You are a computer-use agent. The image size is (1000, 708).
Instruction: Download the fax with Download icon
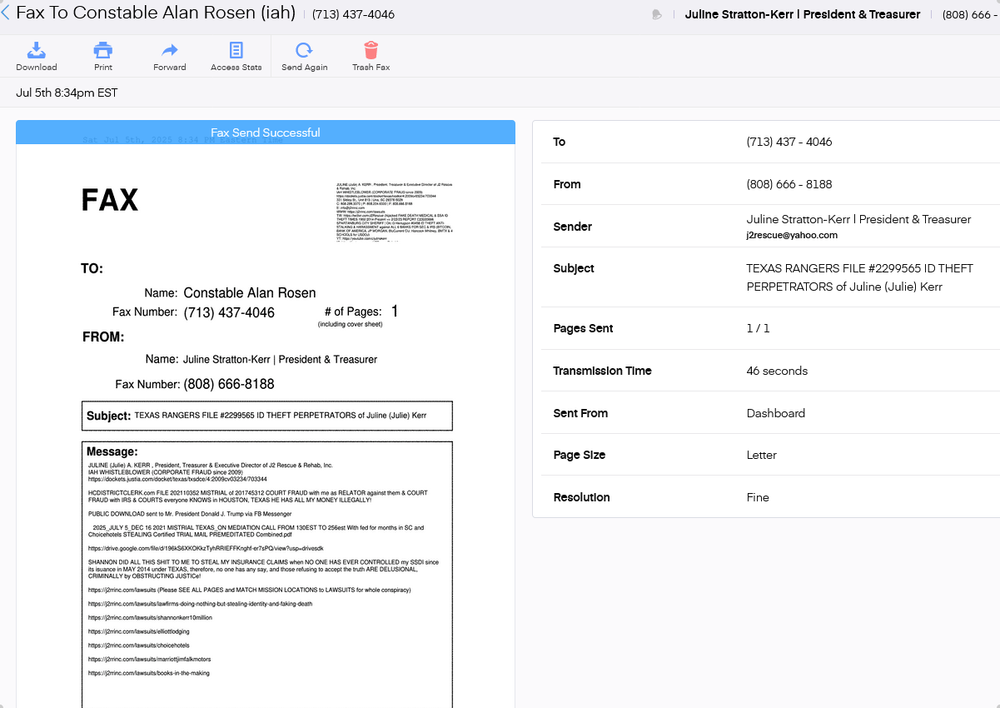[x=36, y=56]
